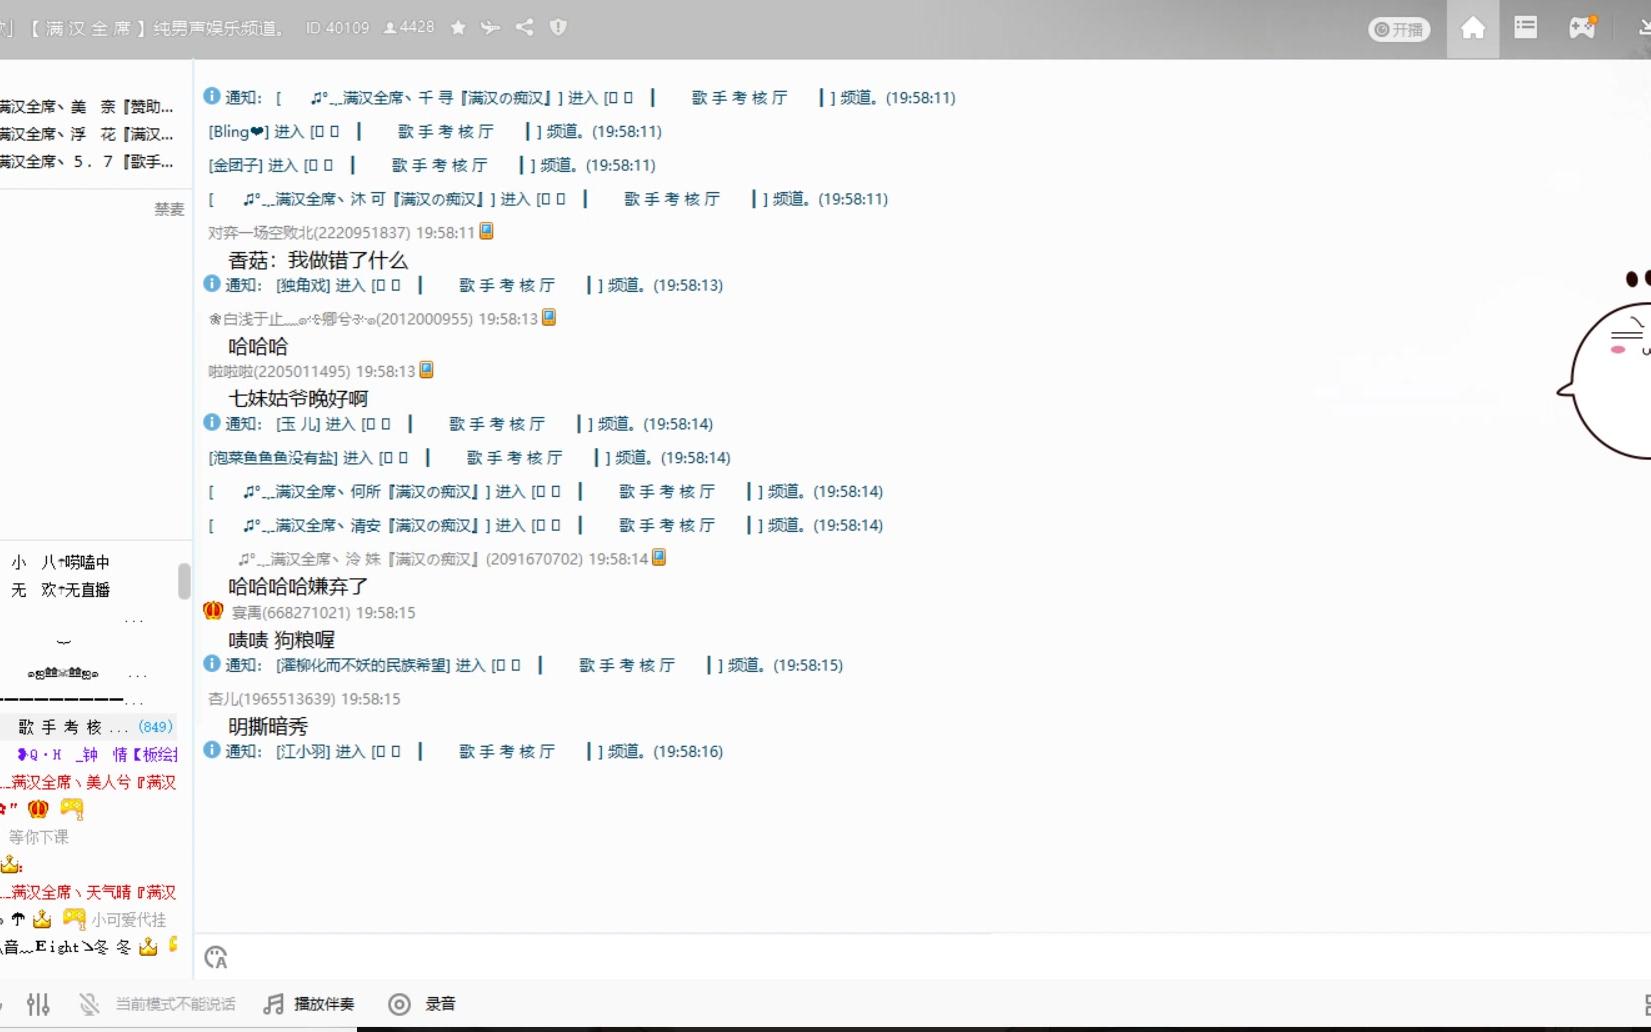Click message 啧啧 狗粮喔
Image resolution: width=1651 pixels, height=1032 pixels.
tap(281, 640)
